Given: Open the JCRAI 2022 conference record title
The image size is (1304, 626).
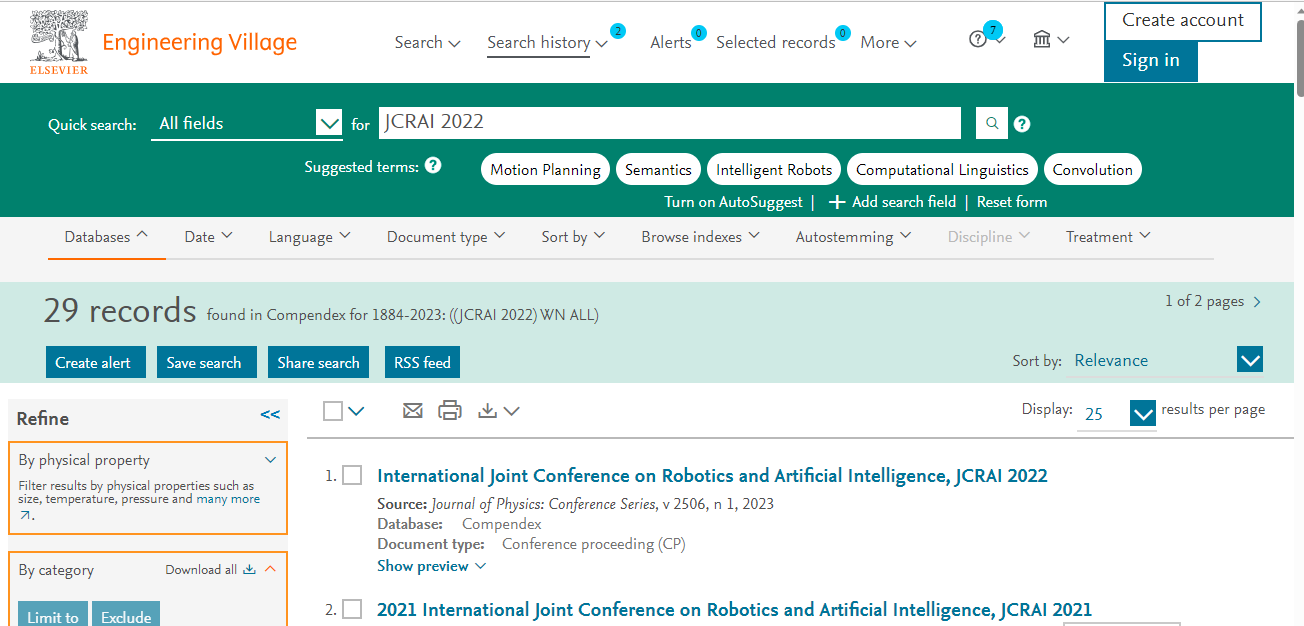Looking at the screenshot, I should [712, 476].
